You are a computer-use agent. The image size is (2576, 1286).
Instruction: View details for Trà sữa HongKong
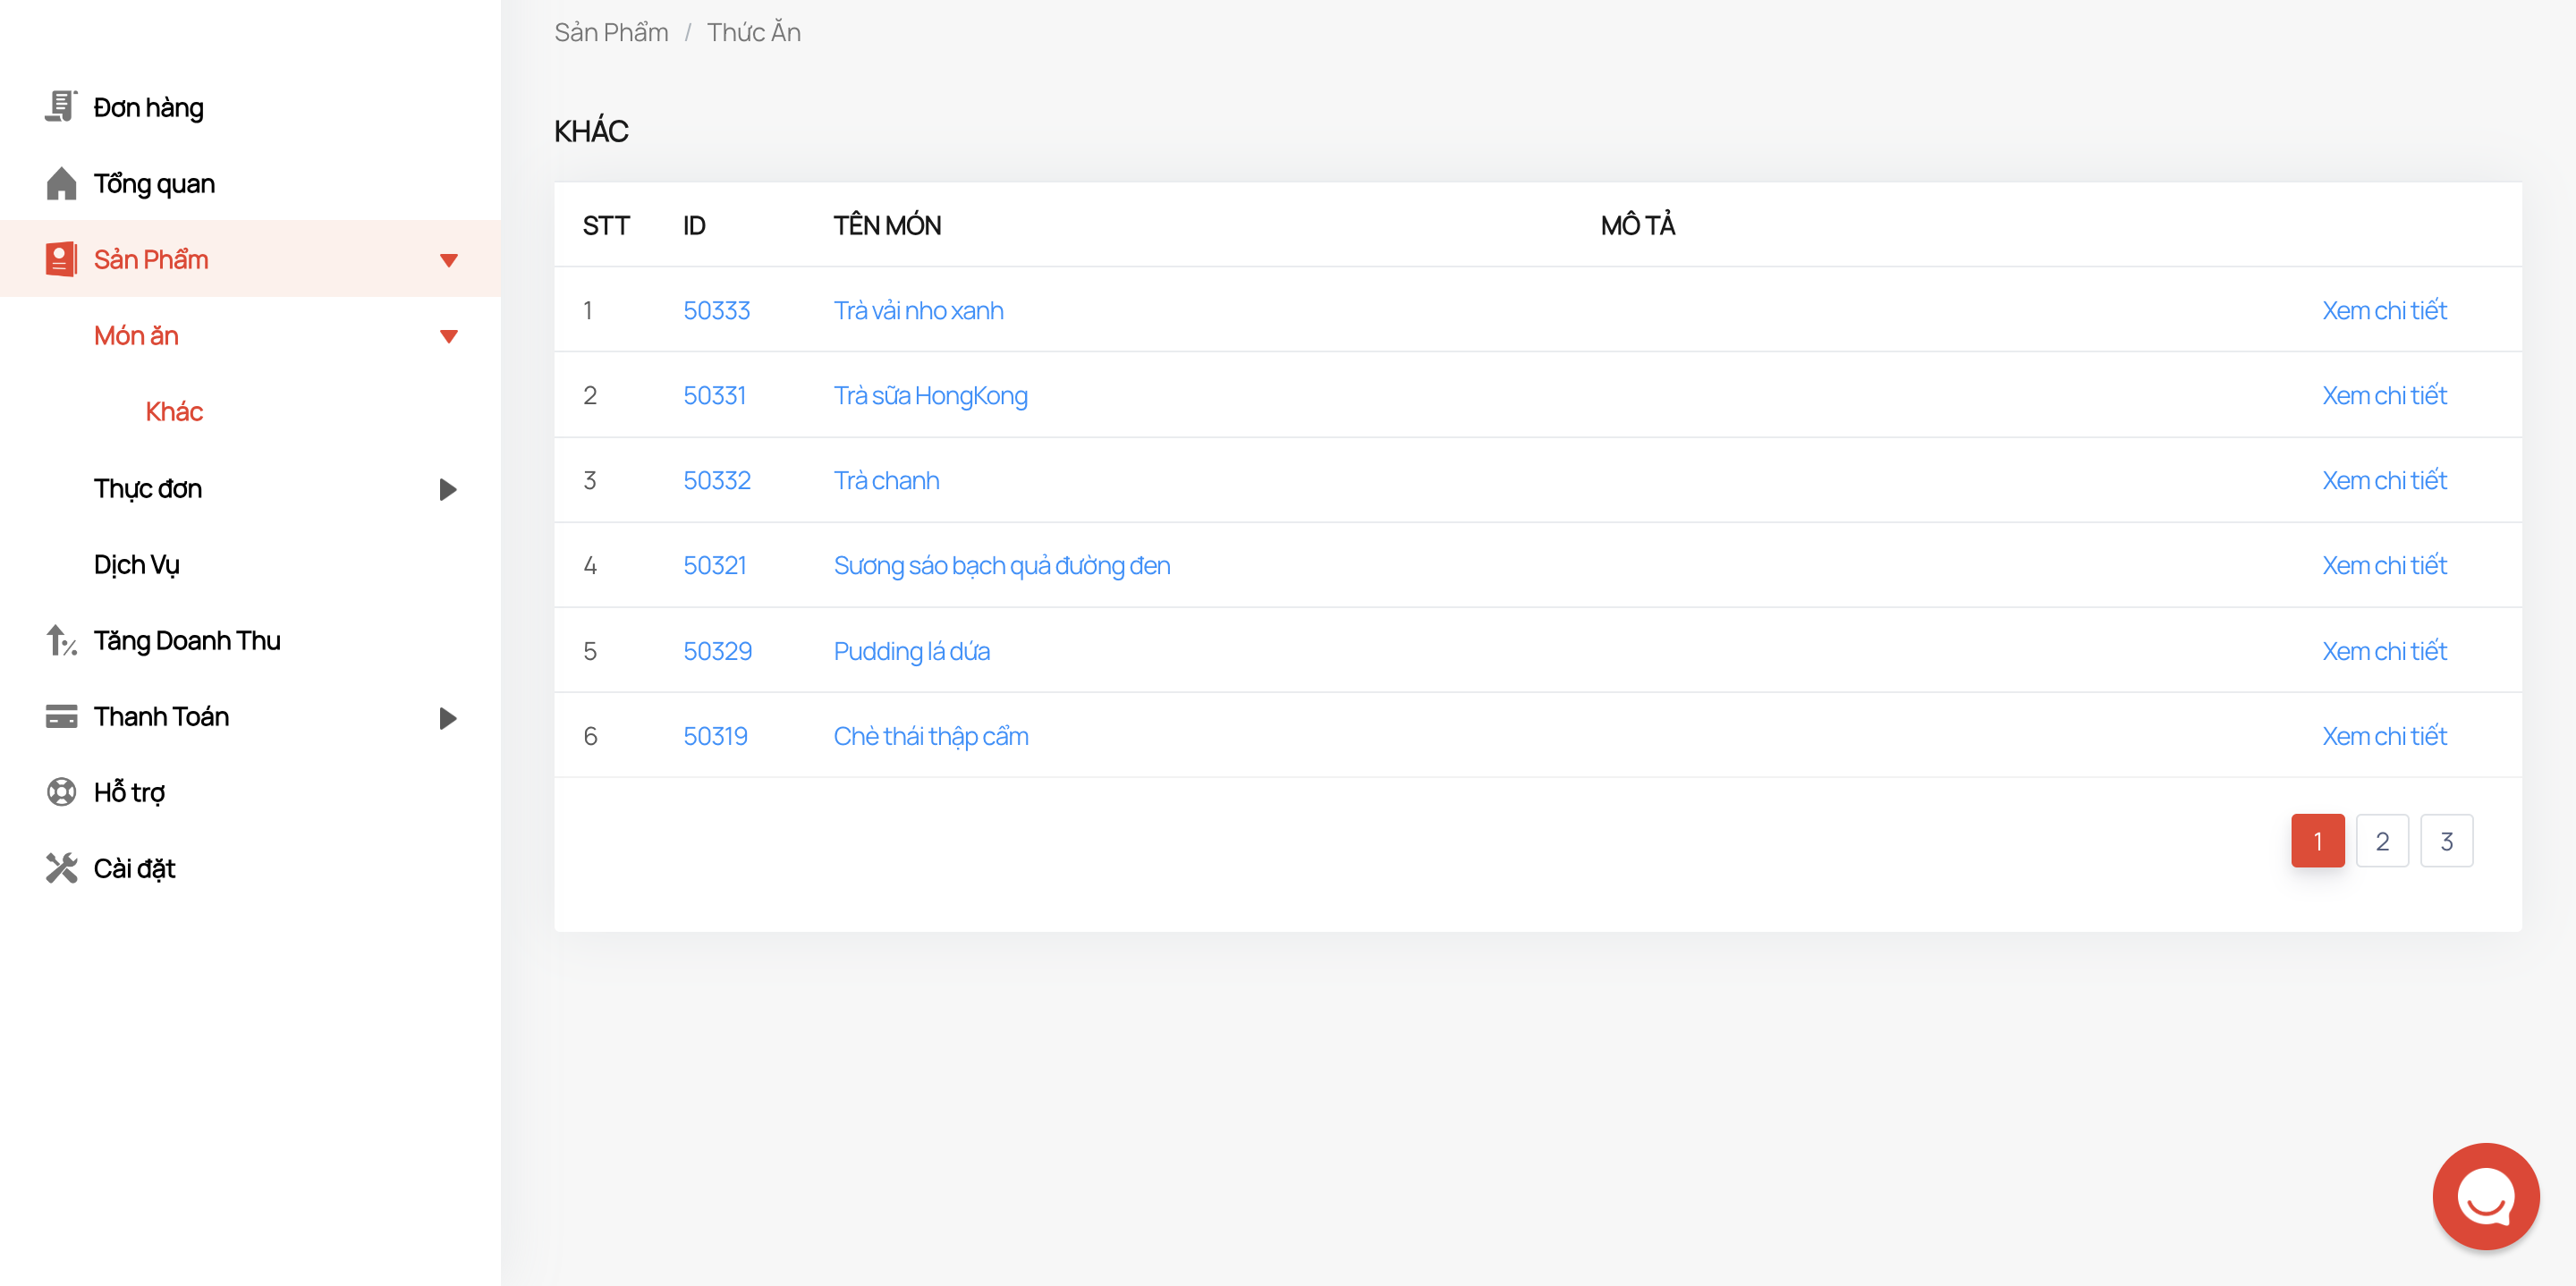[2384, 395]
